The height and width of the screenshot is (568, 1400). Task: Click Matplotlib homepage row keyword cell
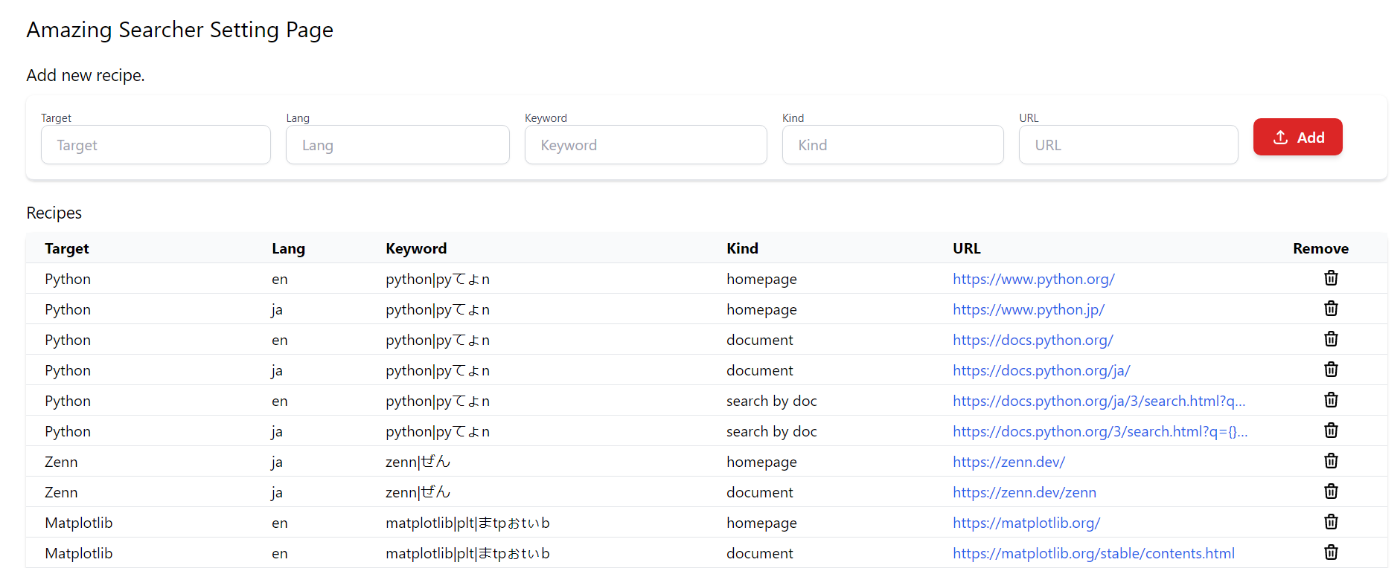[x=468, y=523]
